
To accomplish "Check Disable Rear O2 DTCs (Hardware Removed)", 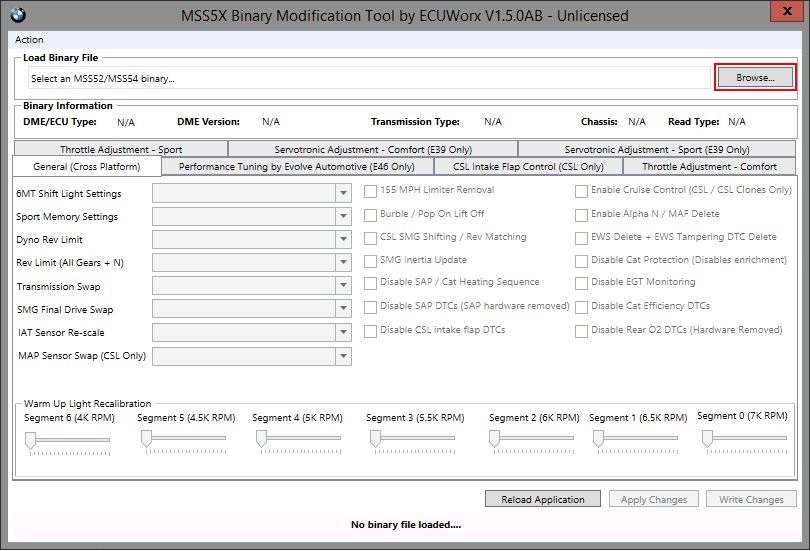I will (x=581, y=331).
